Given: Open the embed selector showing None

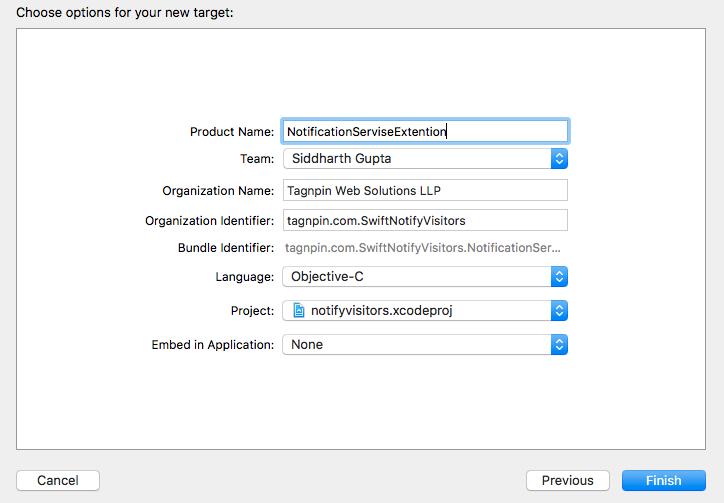Looking at the screenshot, I should 425,345.
